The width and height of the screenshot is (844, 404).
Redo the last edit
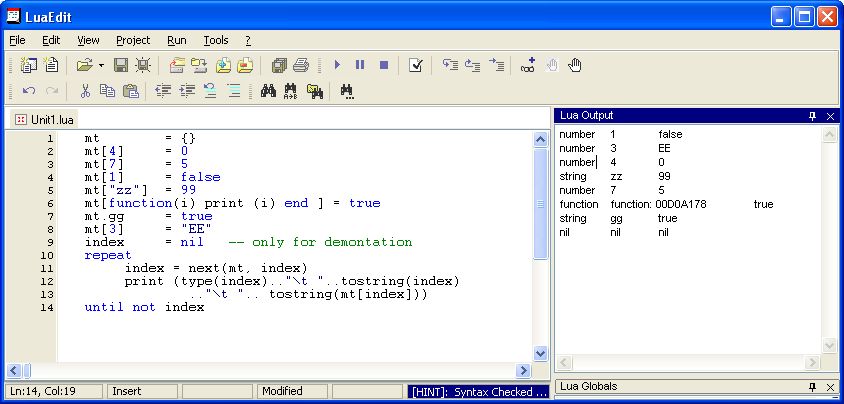[52, 91]
